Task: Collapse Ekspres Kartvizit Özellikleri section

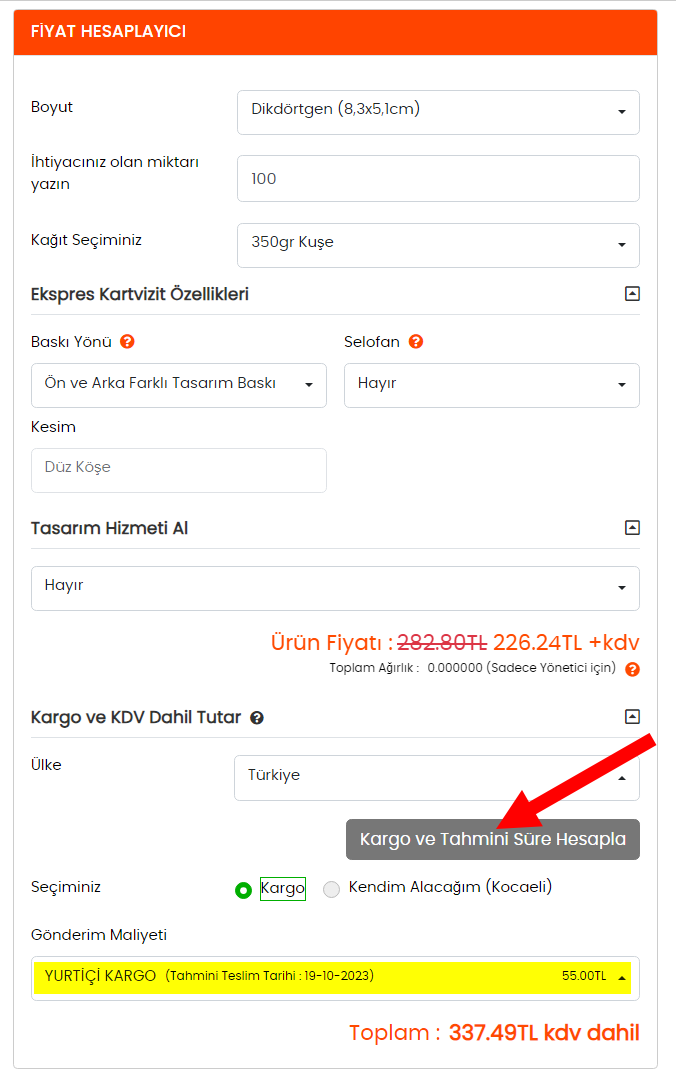Action: (631, 294)
